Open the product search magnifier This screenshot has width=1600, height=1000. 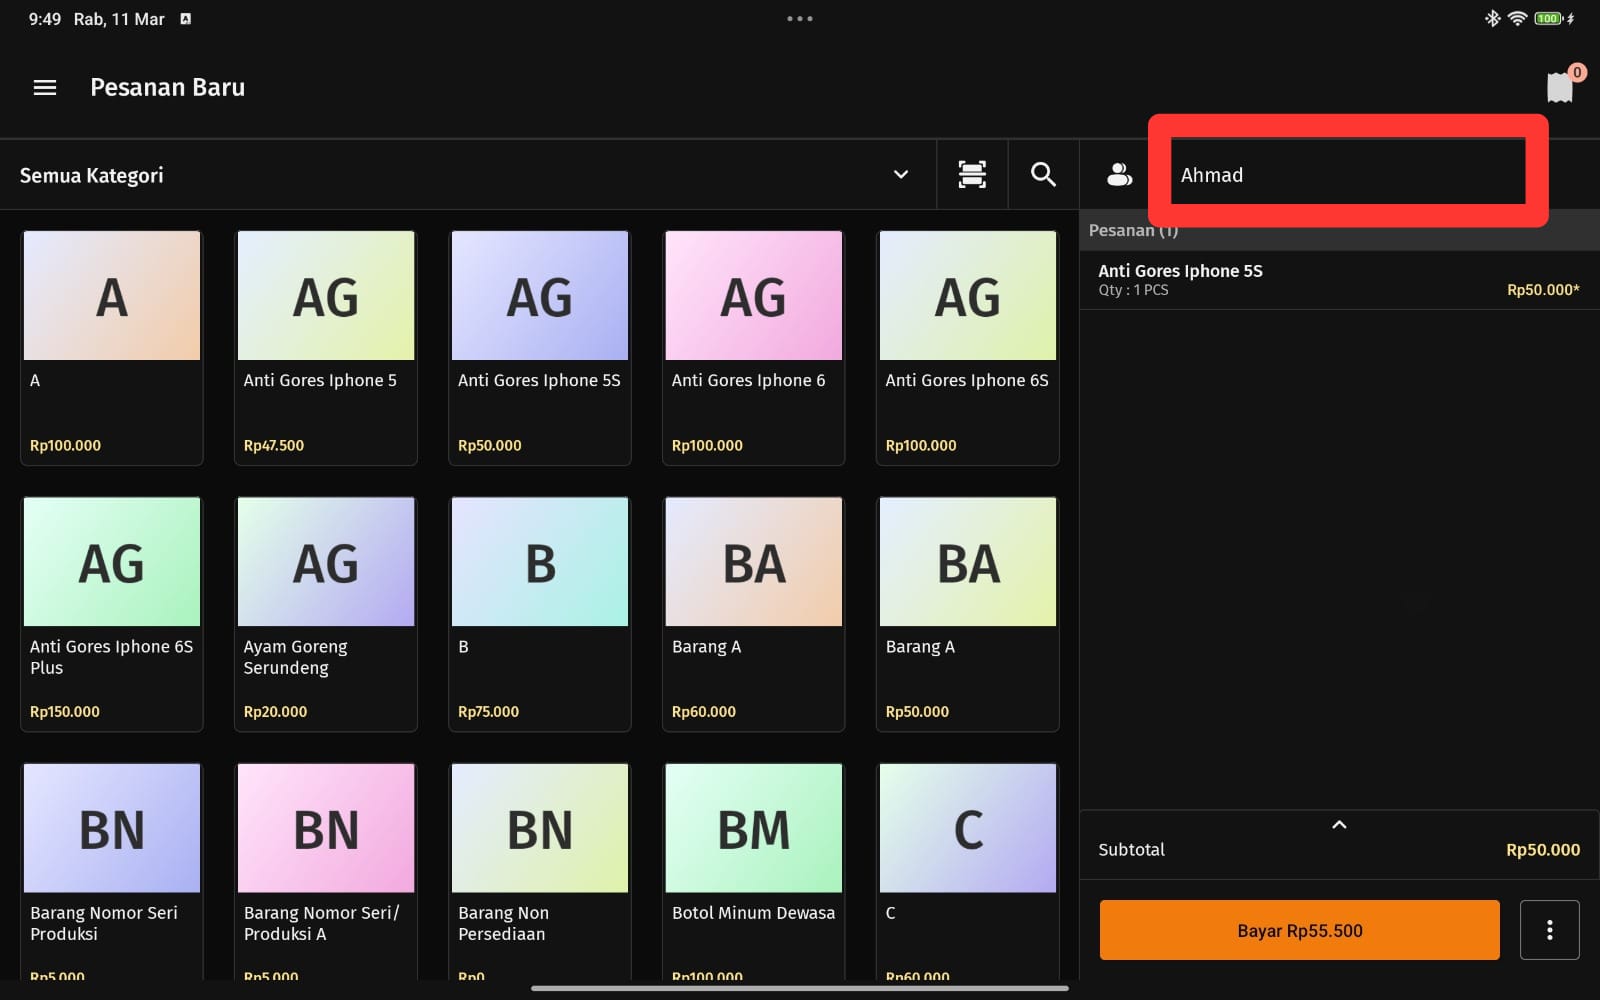(1043, 175)
